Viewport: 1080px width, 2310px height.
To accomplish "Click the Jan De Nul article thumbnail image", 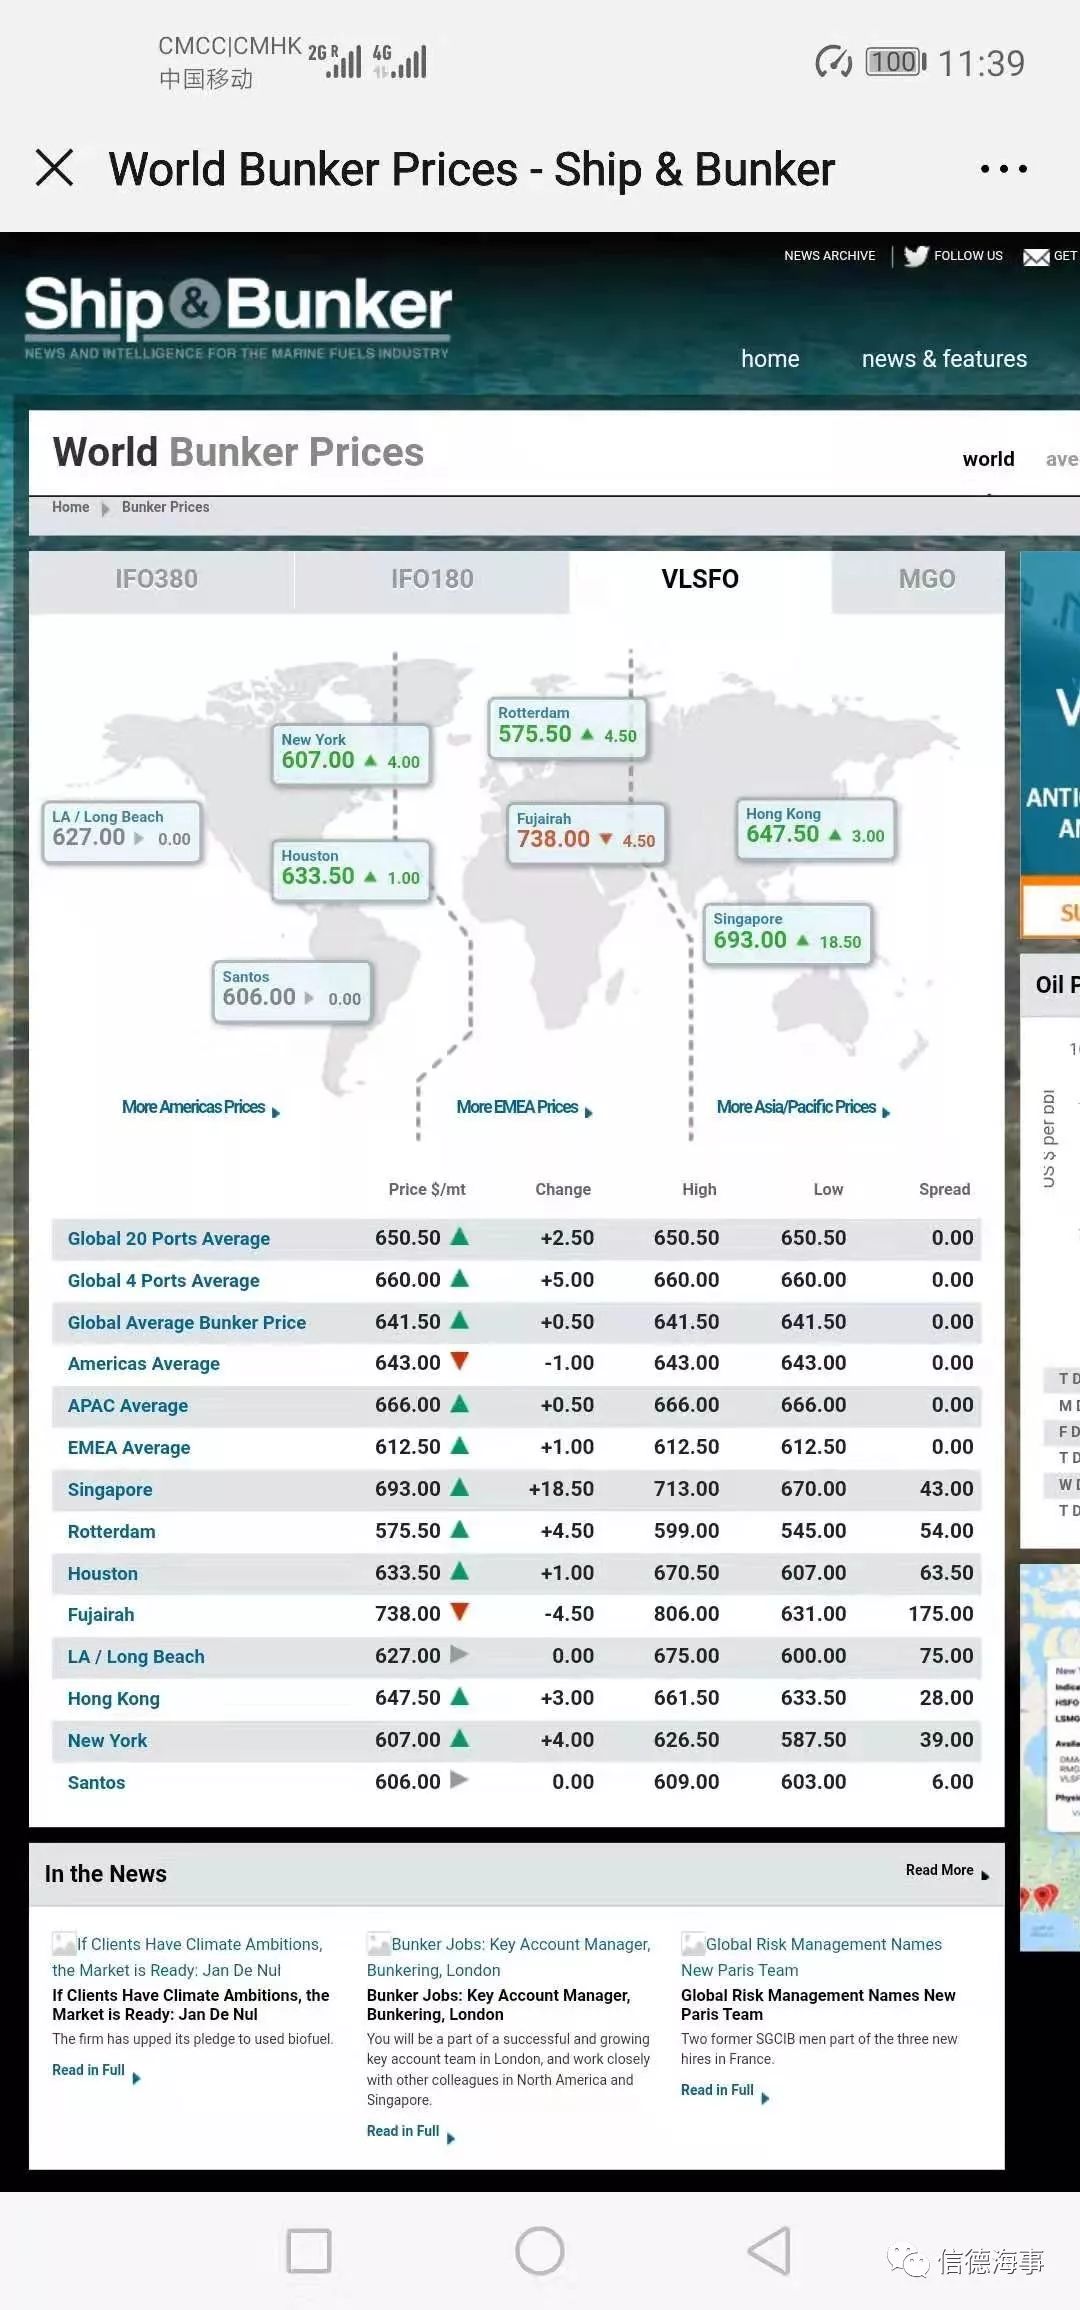I will (64, 1944).
